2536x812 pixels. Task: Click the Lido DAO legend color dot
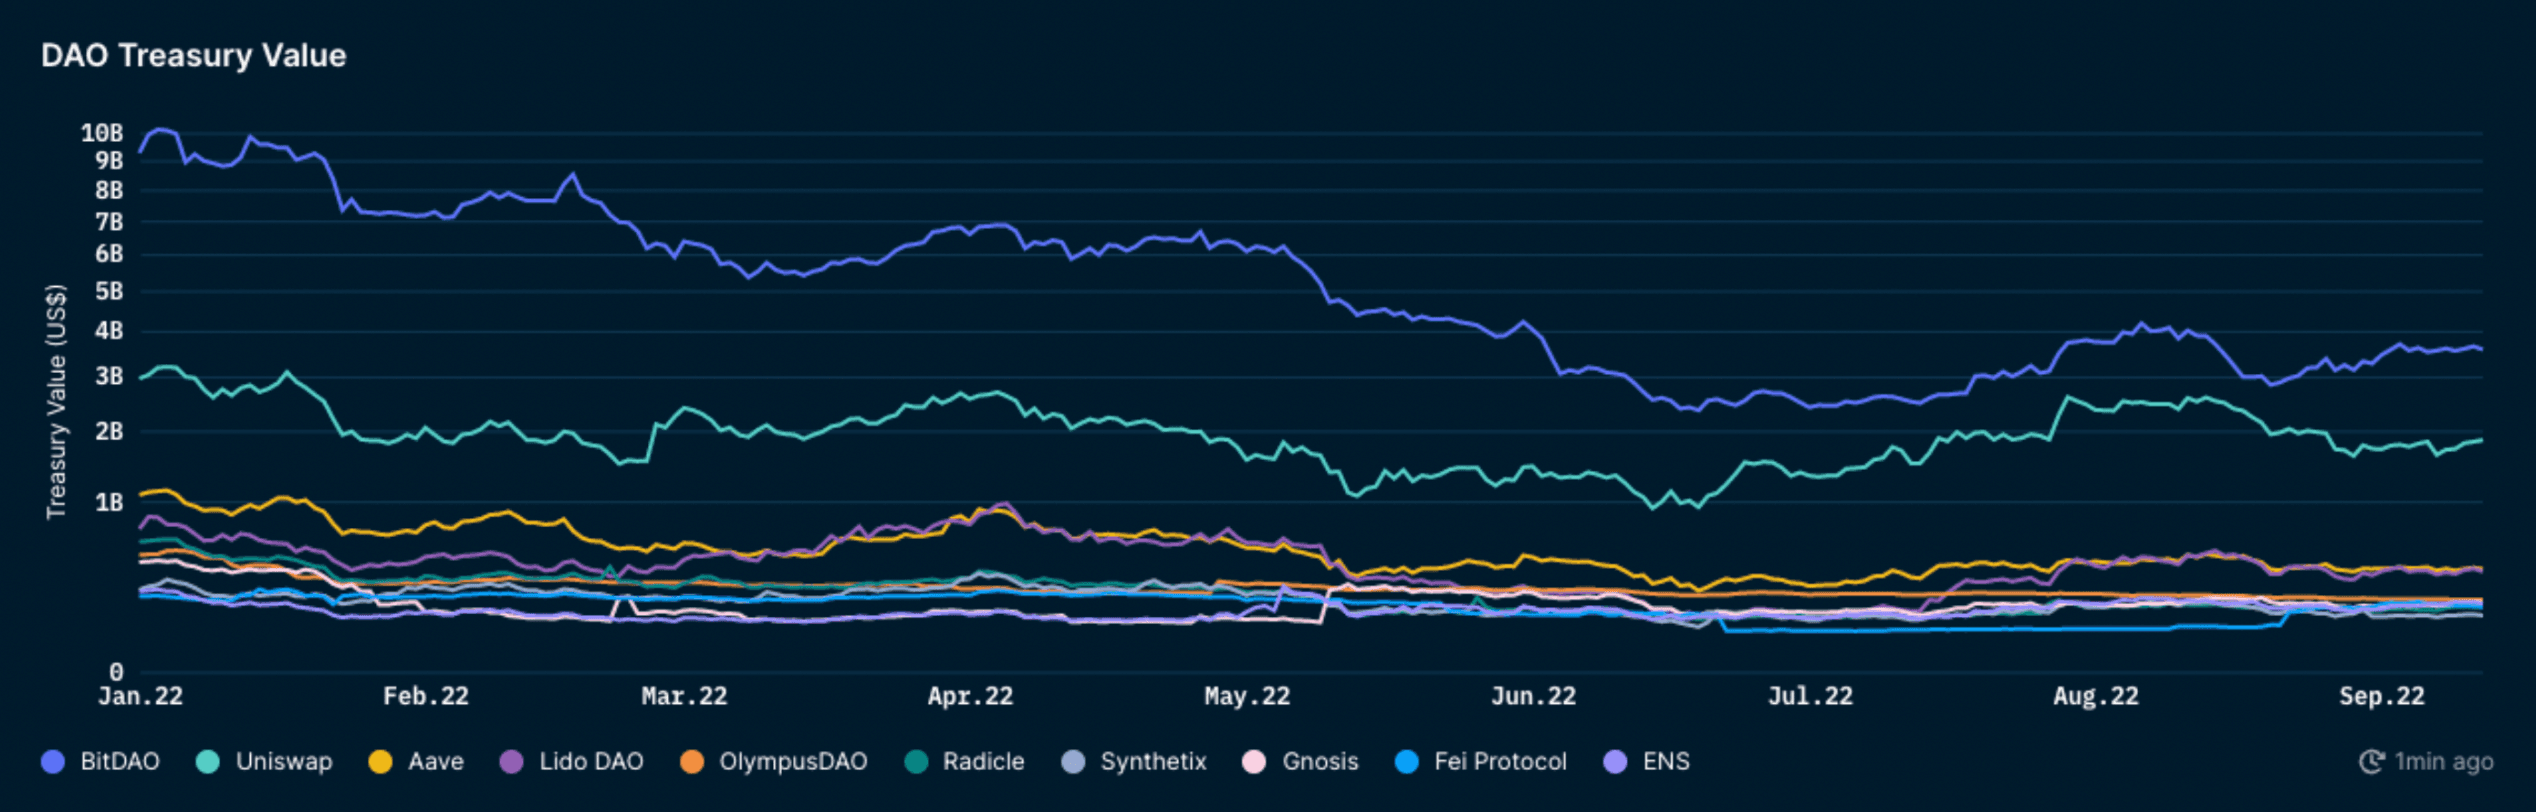pyautogui.click(x=511, y=762)
